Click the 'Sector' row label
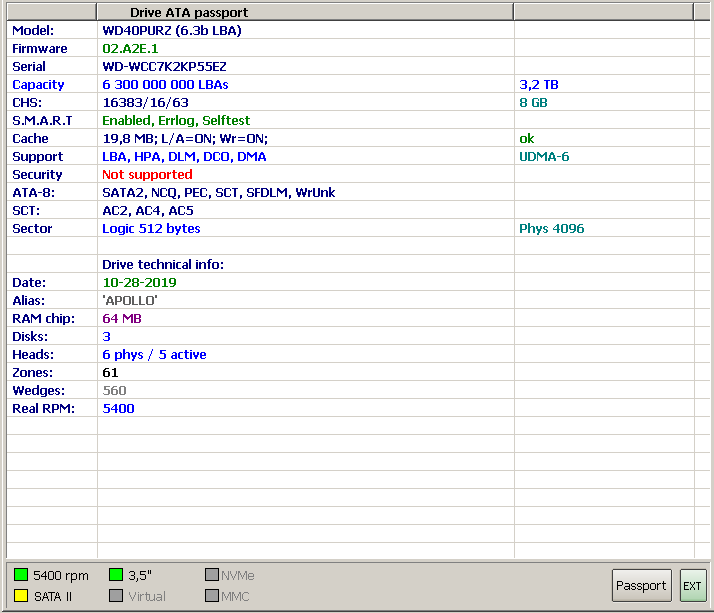The height and width of the screenshot is (613, 714). click(x=32, y=229)
